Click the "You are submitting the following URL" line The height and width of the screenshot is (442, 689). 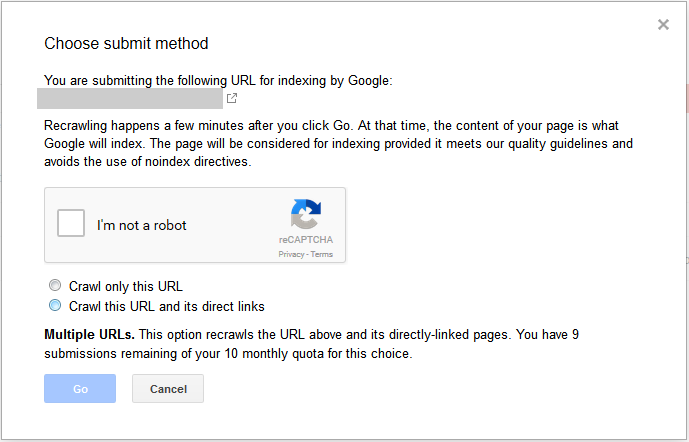[x=218, y=80]
